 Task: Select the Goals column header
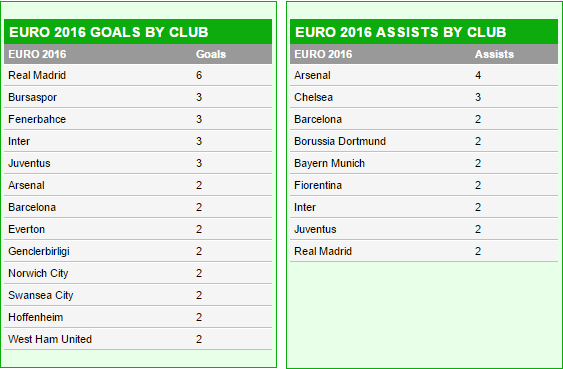[x=211, y=54]
